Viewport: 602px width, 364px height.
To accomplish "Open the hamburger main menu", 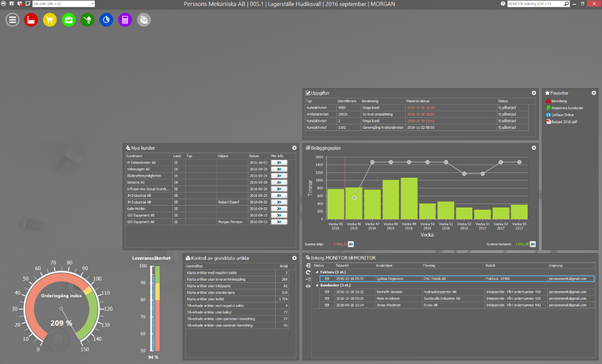I will click(12, 20).
